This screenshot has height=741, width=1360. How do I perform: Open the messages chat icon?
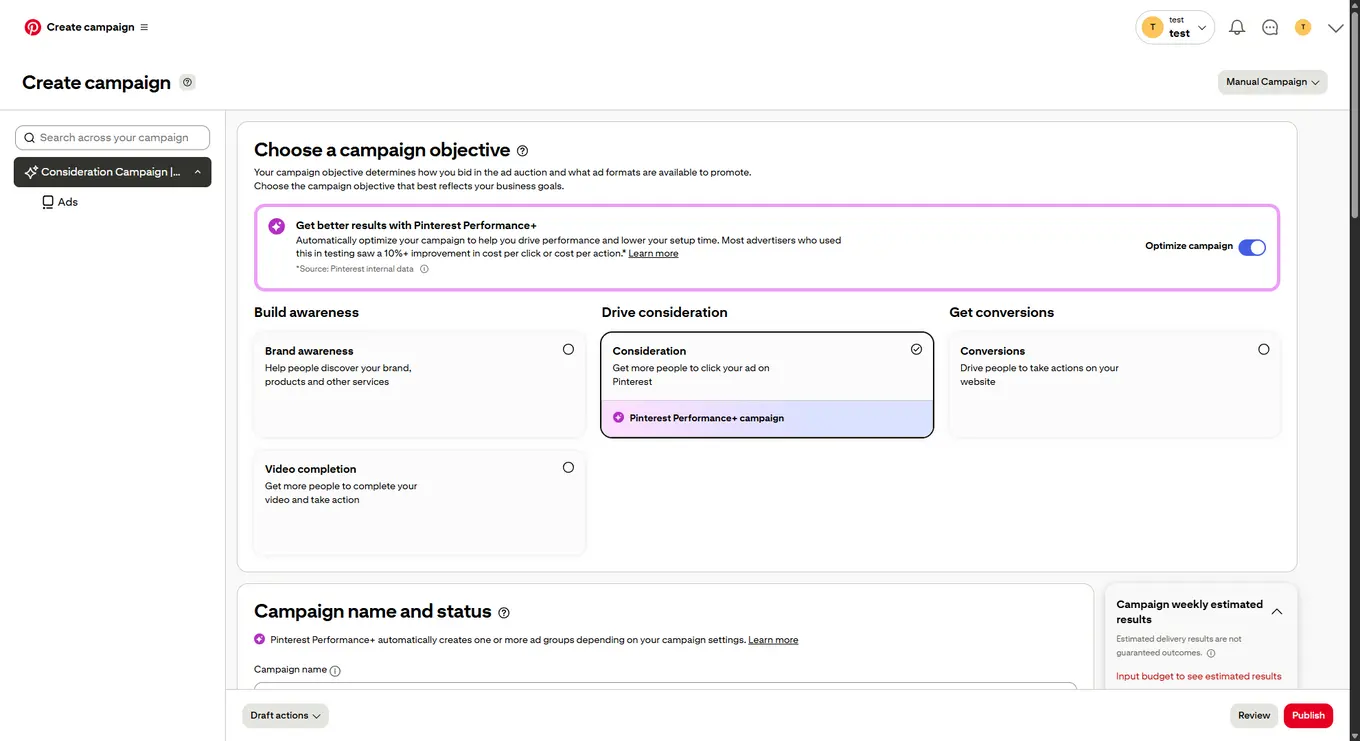point(1270,27)
